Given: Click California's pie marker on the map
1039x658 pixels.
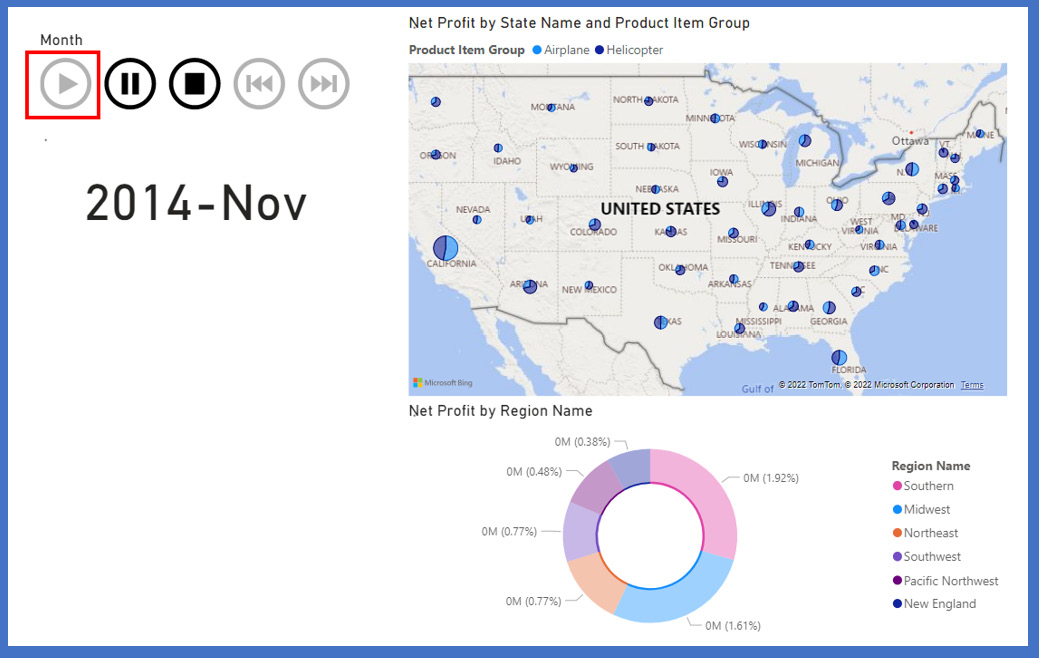Looking at the screenshot, I should click(445, 247).
